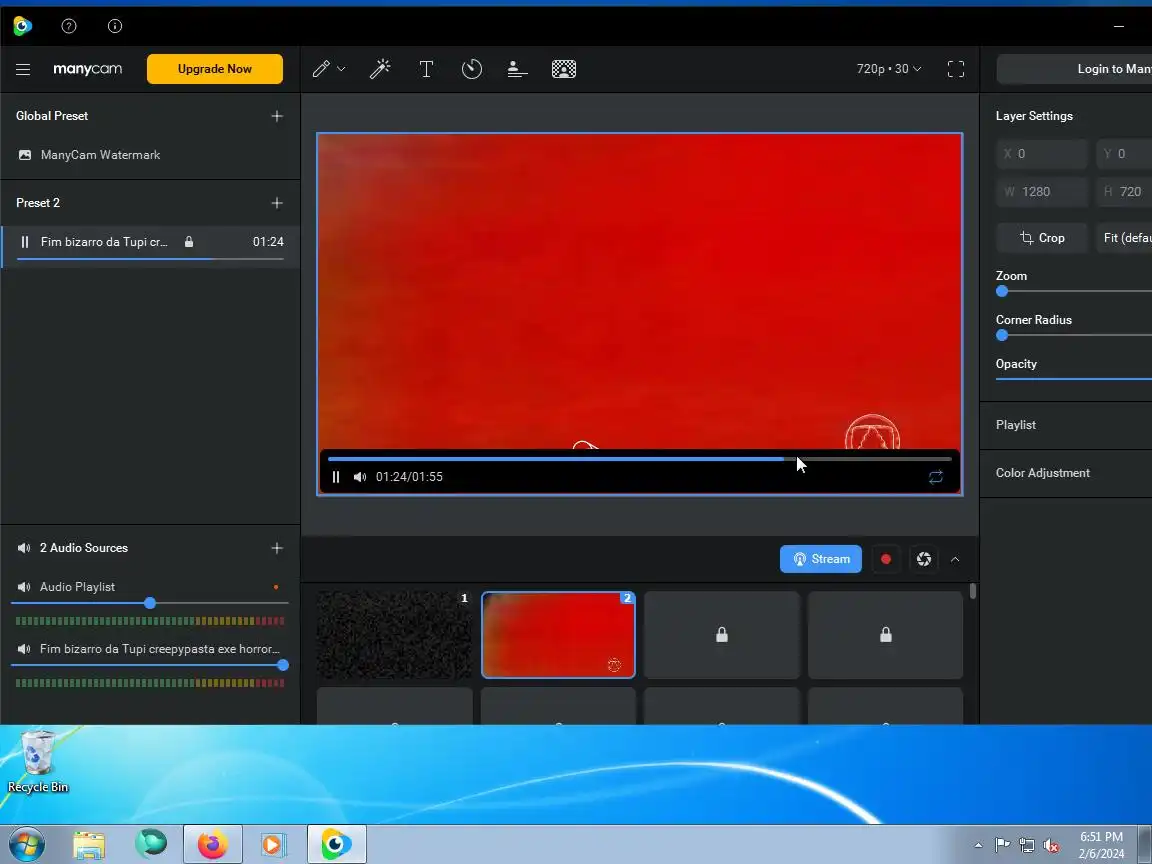Select the Text tool
The width and height of the screenshot is (1152, 864).
click(426, 69)
